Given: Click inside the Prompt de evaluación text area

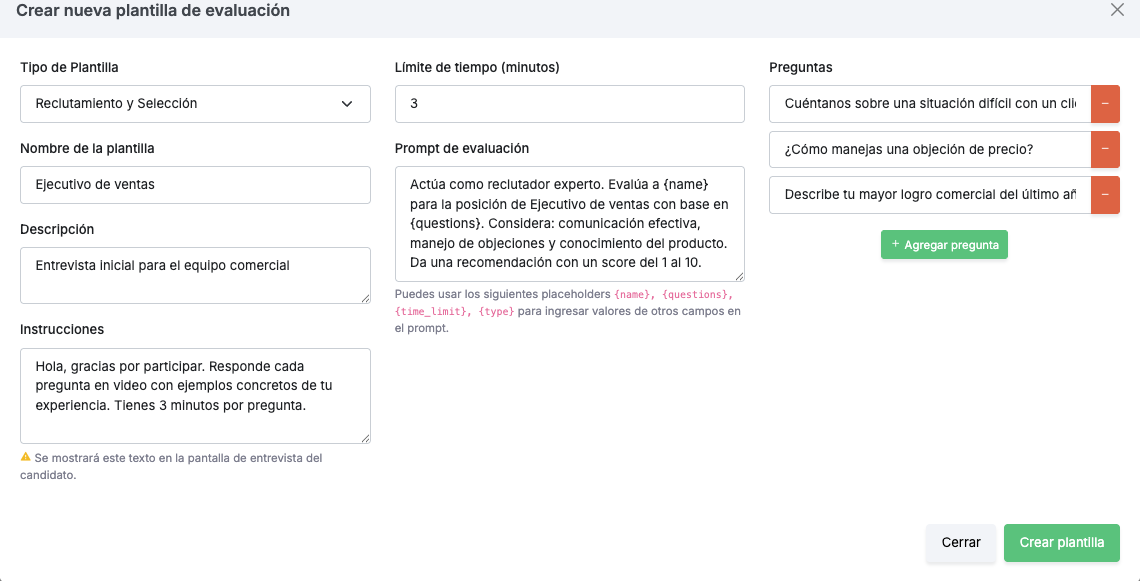Looking at the screenshot, I should coord(570,224).
